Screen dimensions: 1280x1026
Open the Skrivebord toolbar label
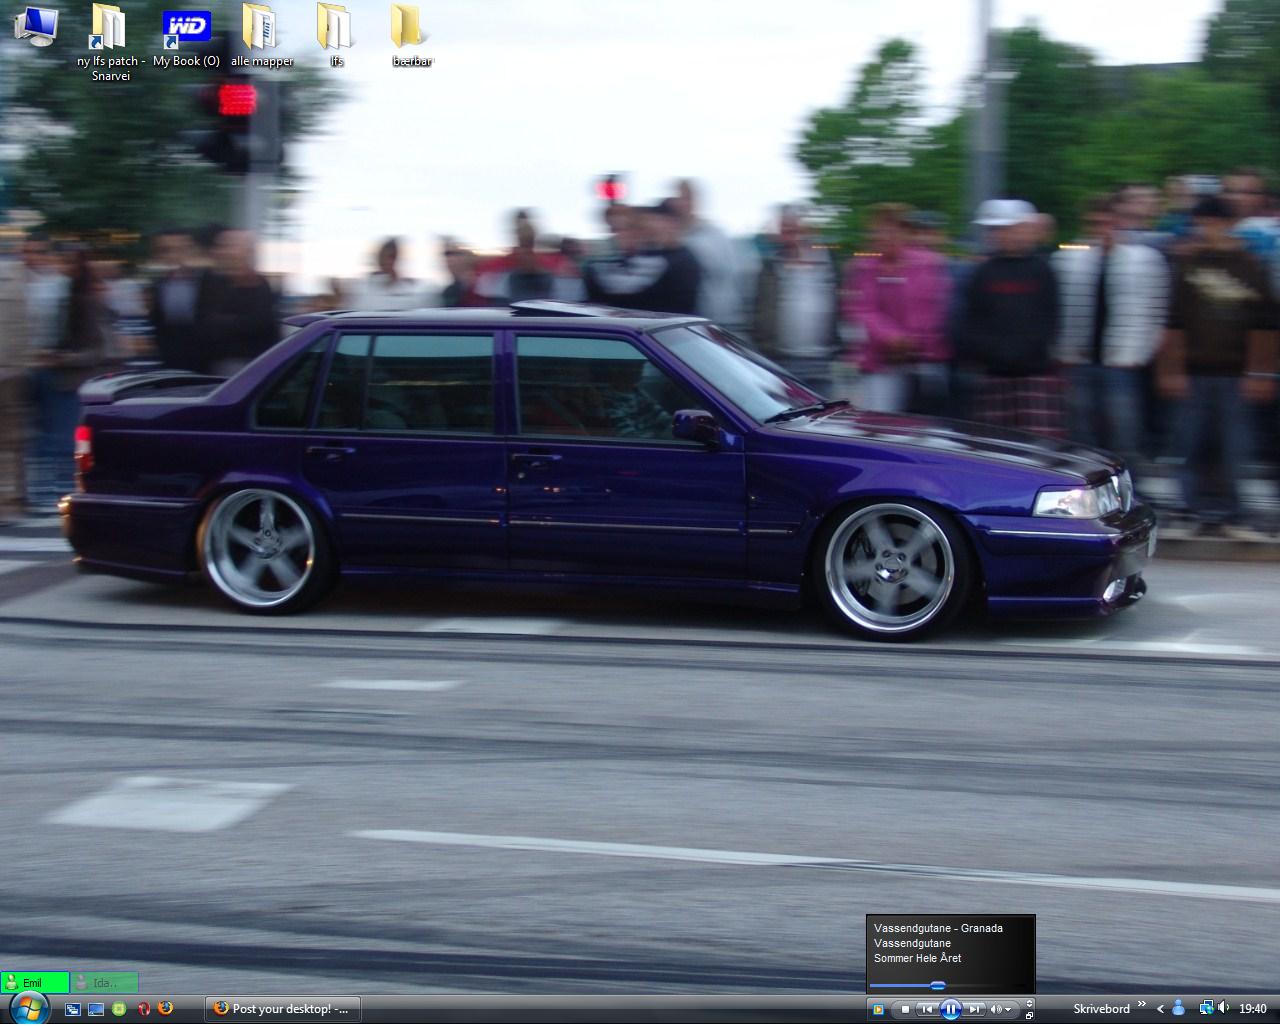[x=1101, y=1009]
